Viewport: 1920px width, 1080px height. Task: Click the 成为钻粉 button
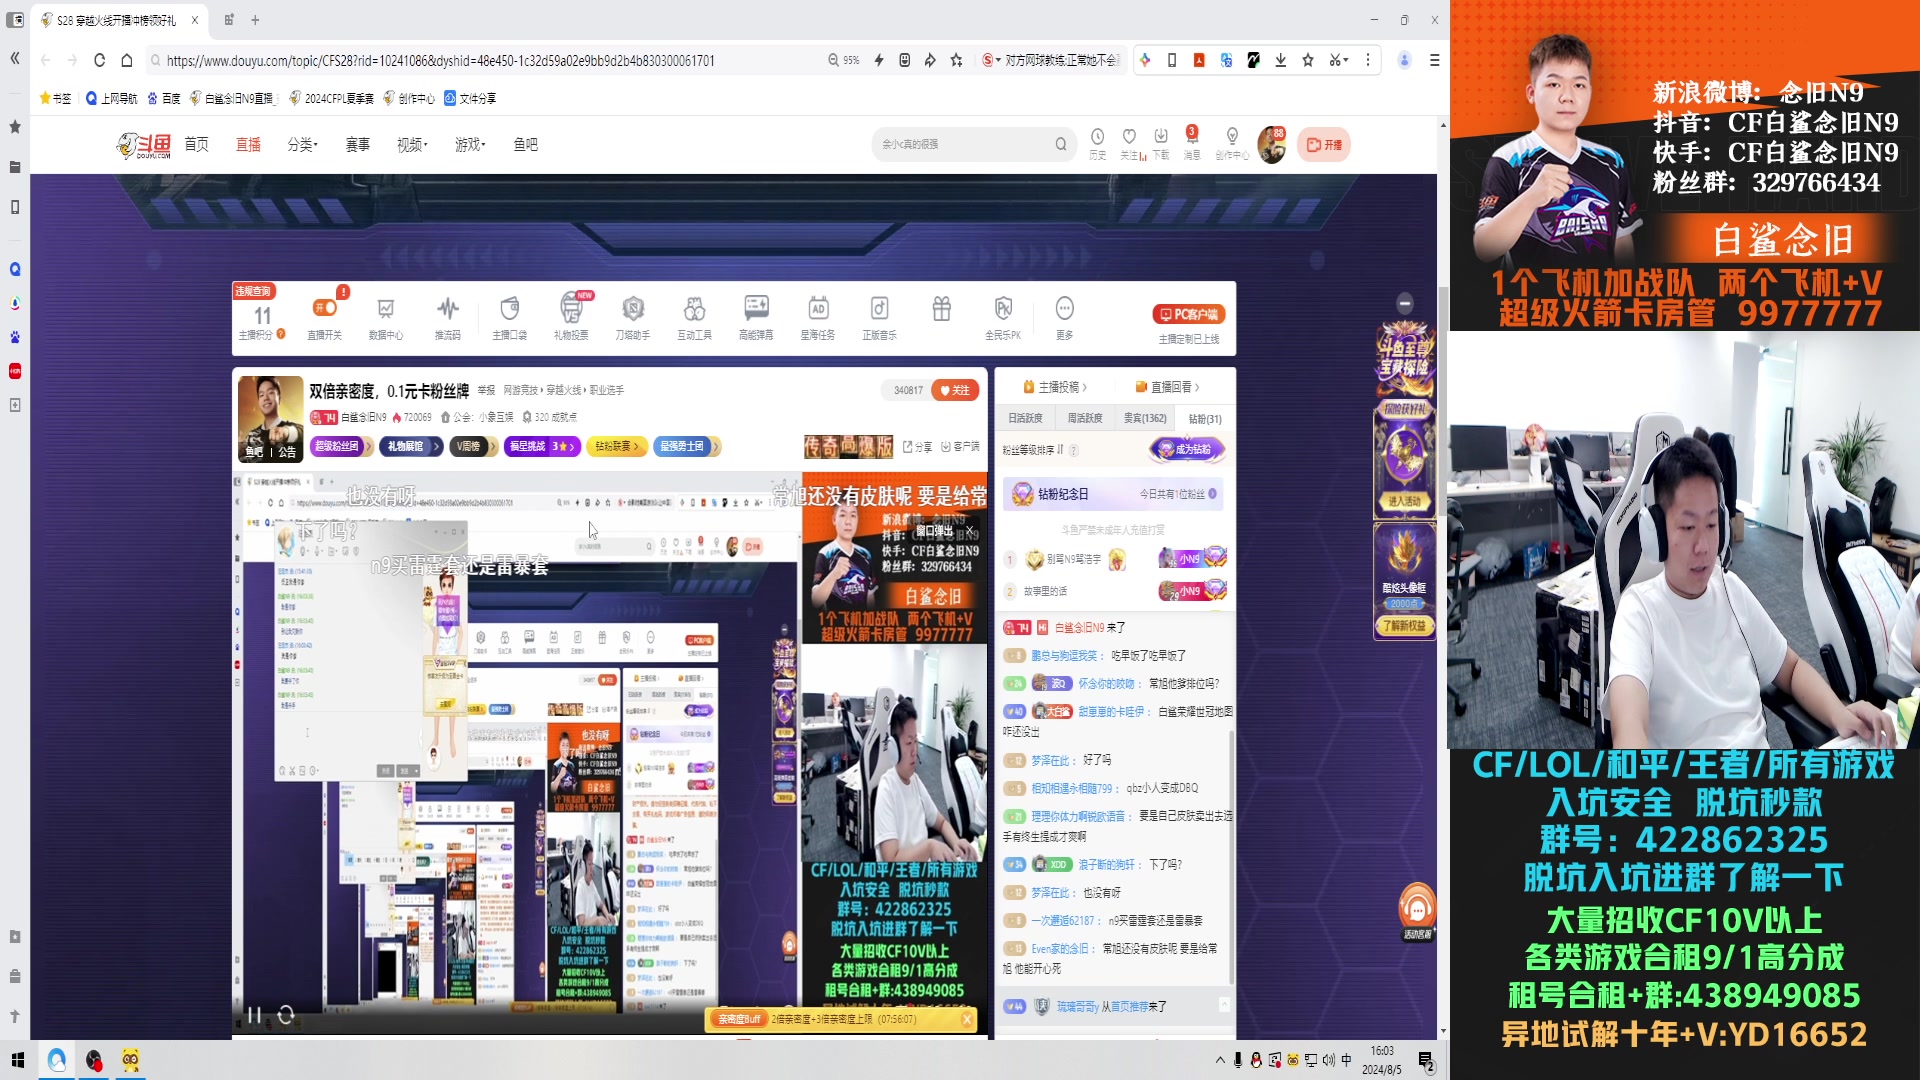pyautogui.click(x=1187, y=450)
